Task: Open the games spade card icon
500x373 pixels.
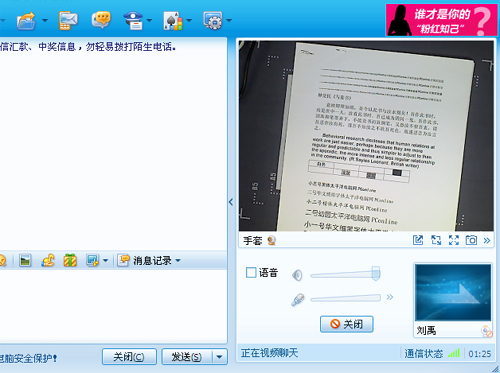Action: pos(173,21)
